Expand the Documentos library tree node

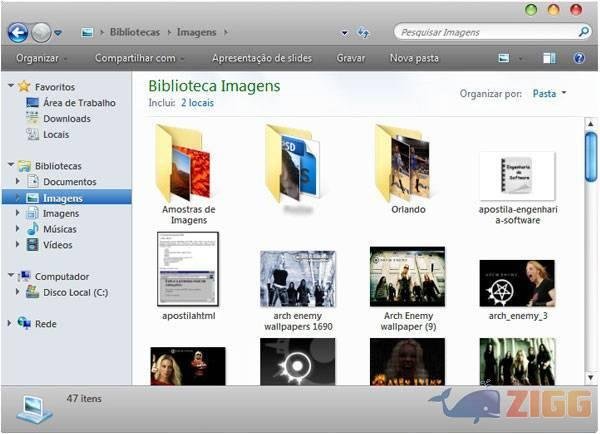[x=18, y=182]
